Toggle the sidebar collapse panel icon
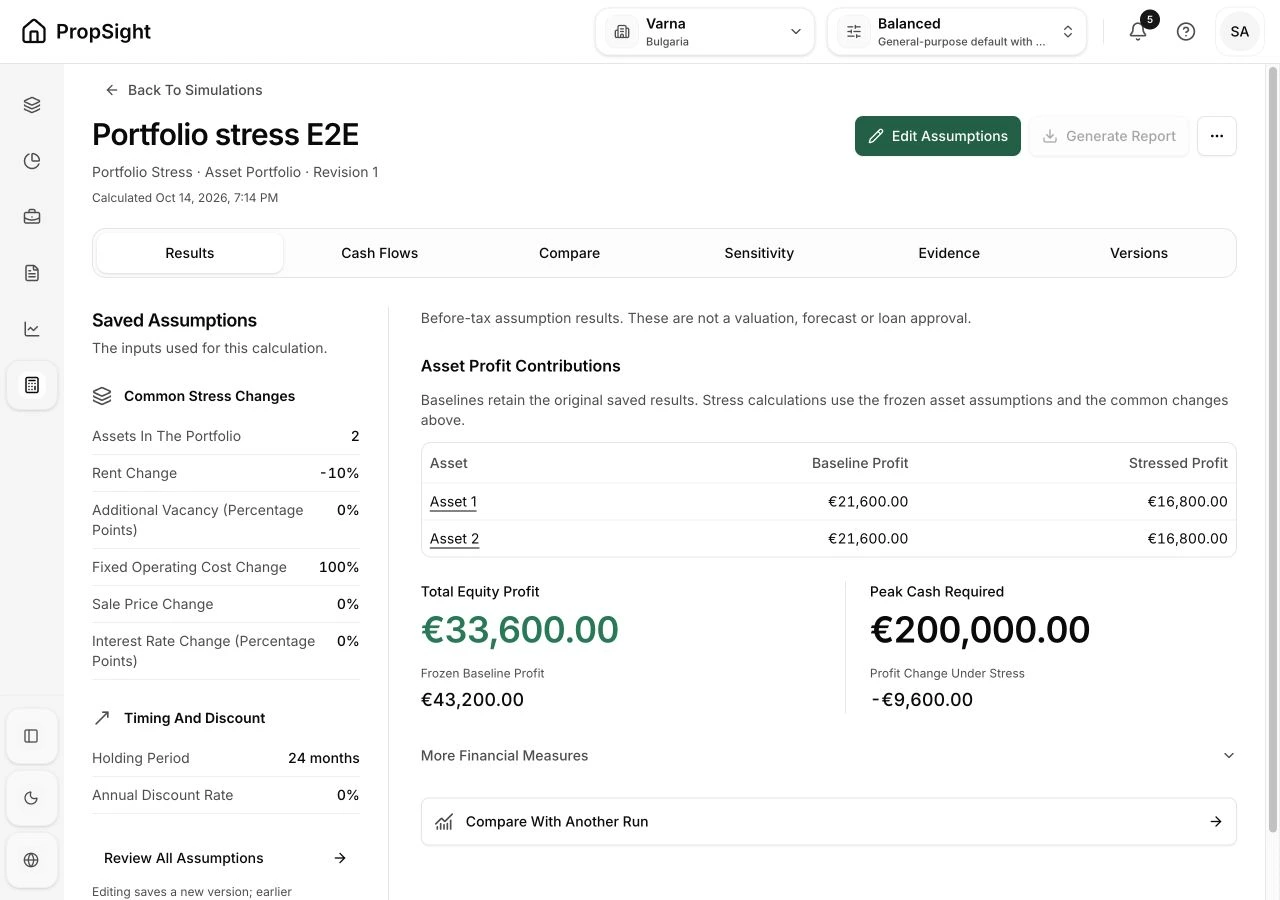 click(x=31, y=736)
